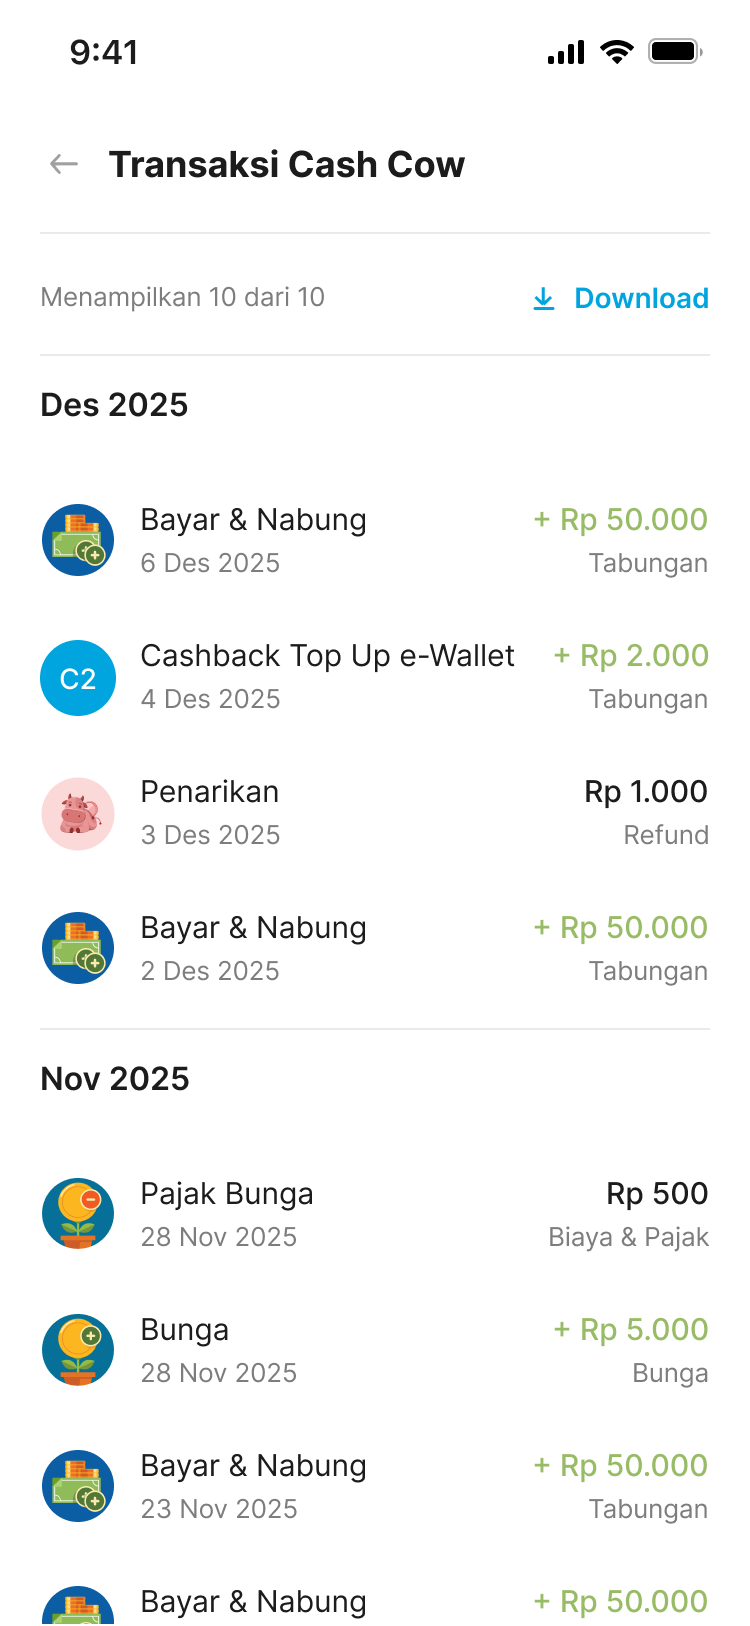Open Cashback Top Up e-Wallet transaction
Viewport: 750px width, 1626px height.
coord(327,656)
